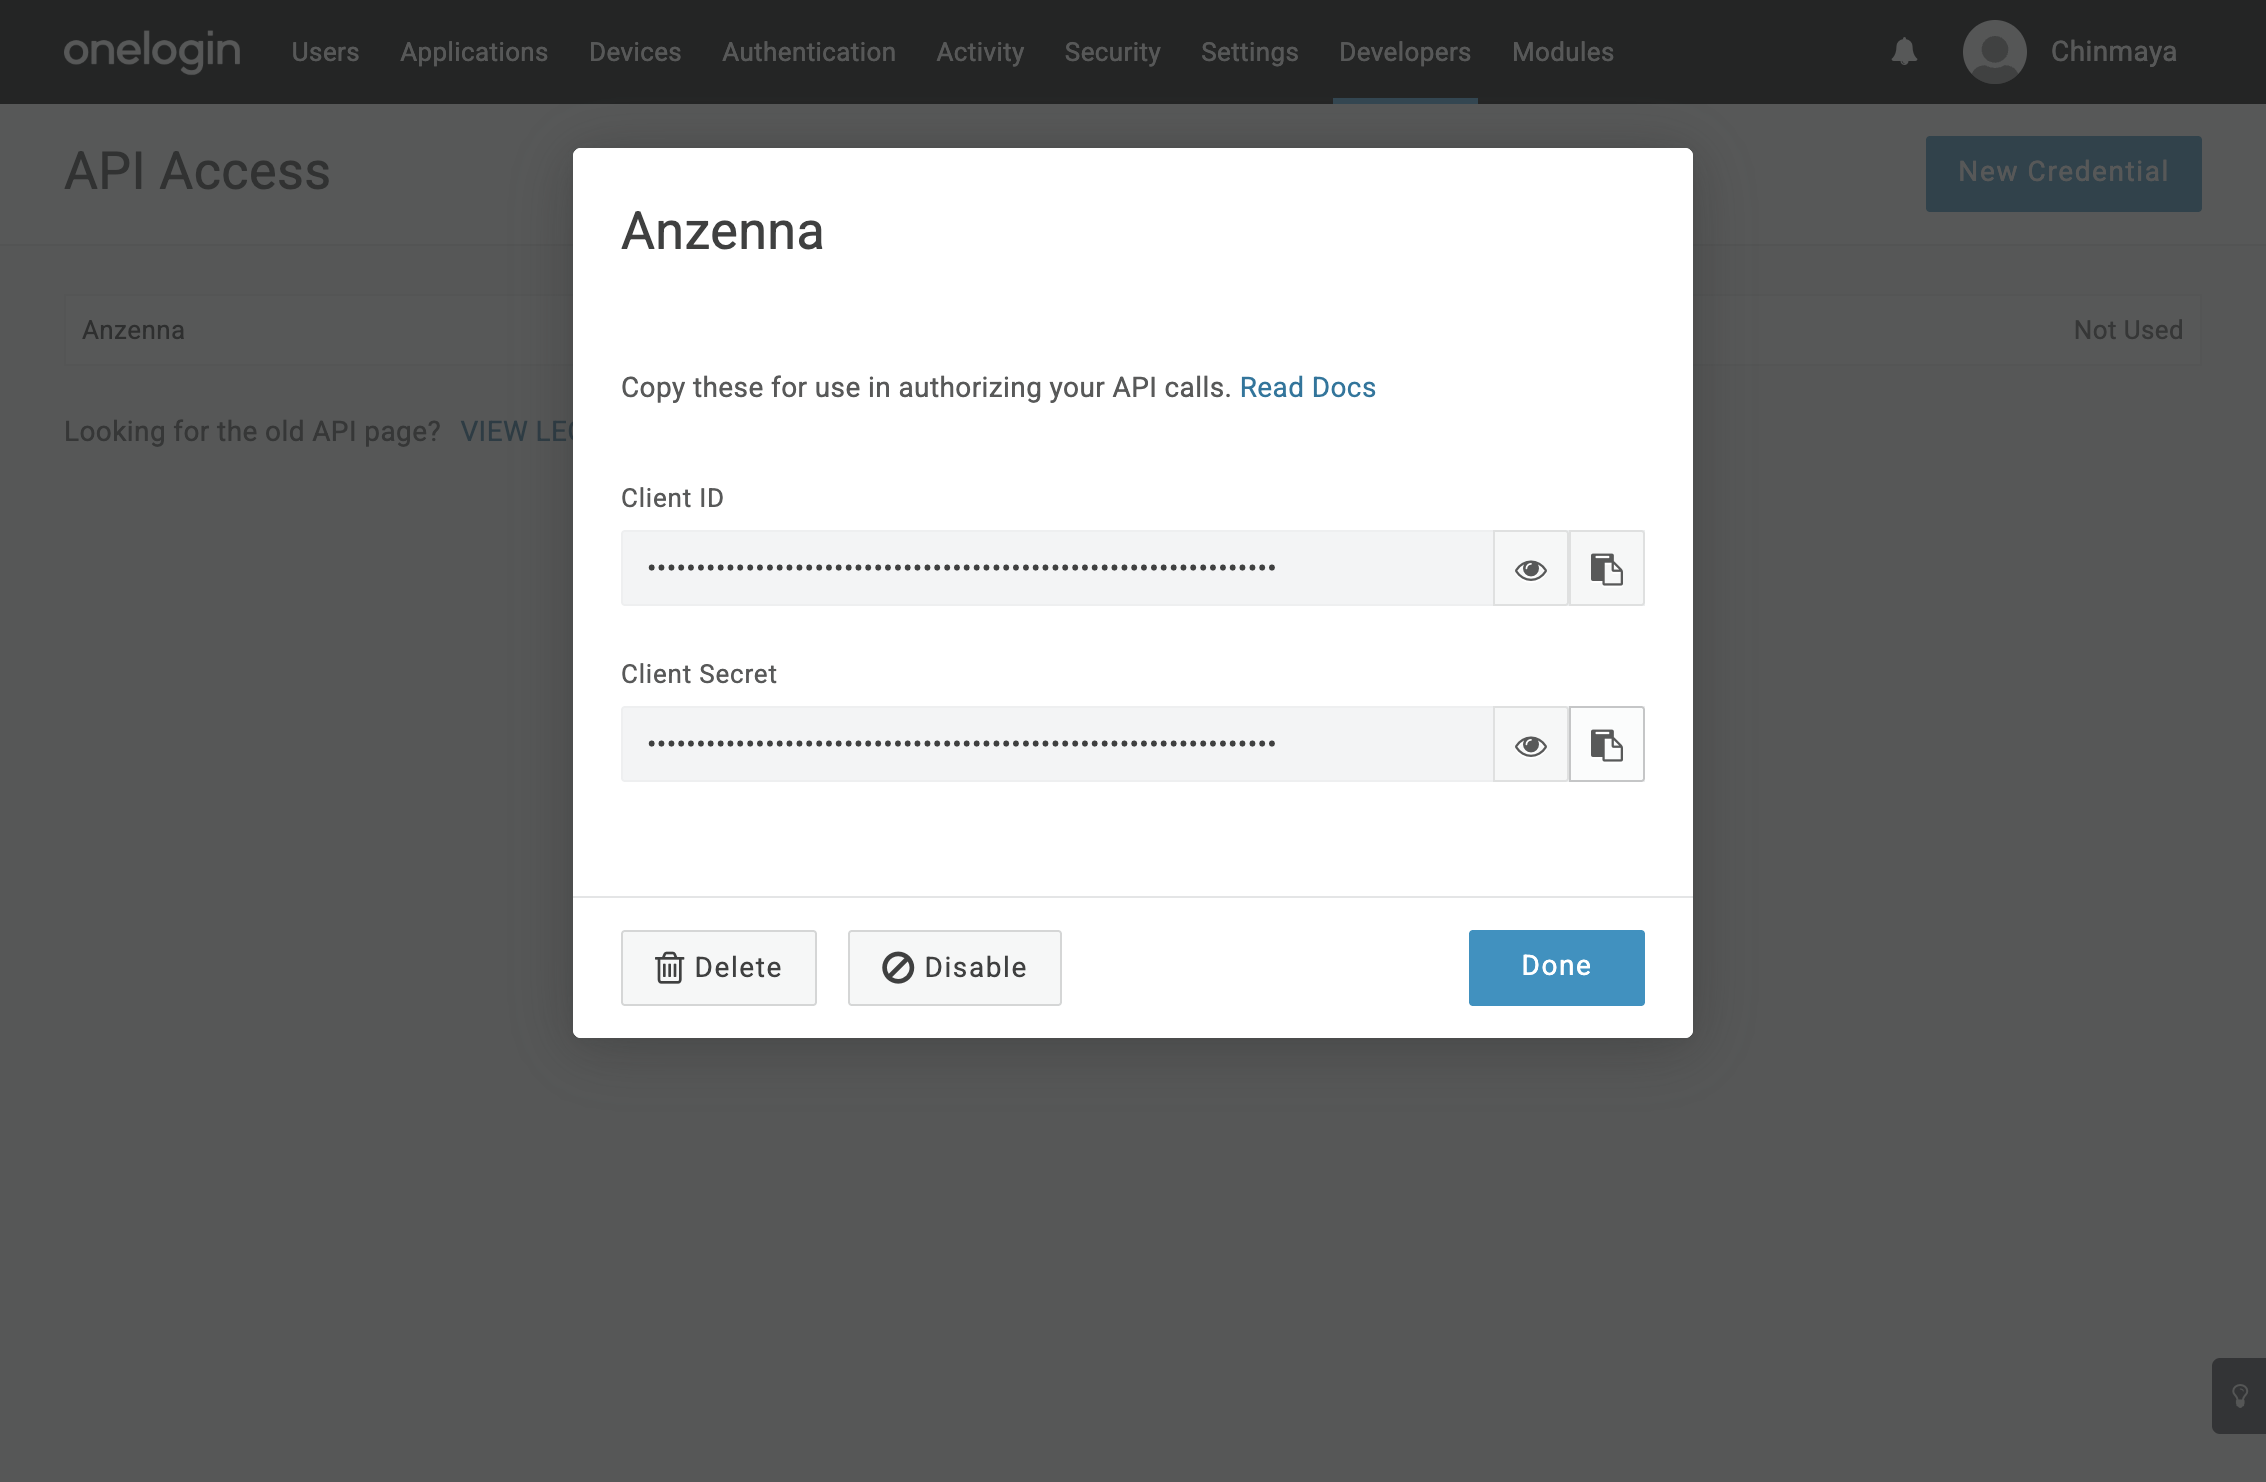The image size is (2266, 1482).
Task: Delete the Anzenna credential
Action: [718, 968]
